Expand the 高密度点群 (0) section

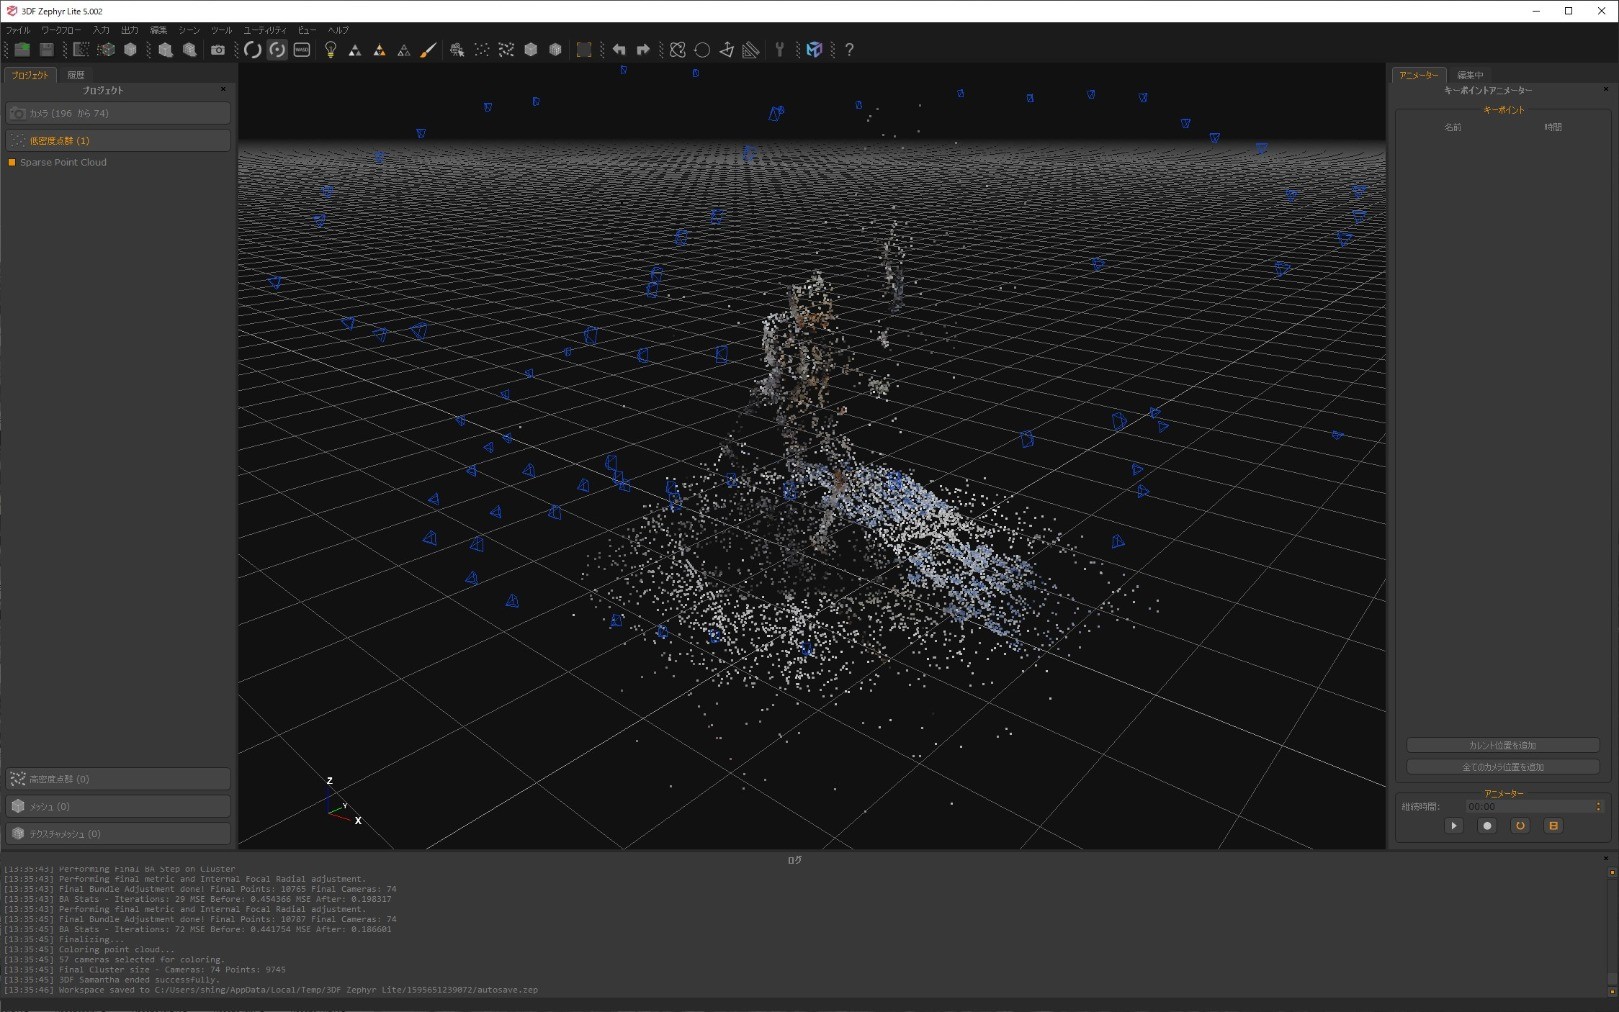118,778
